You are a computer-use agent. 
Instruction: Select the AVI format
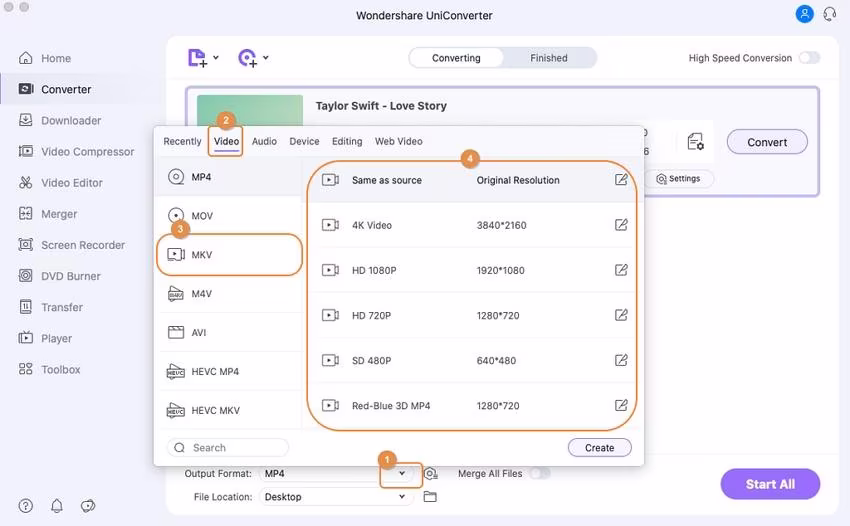[229, 332]
